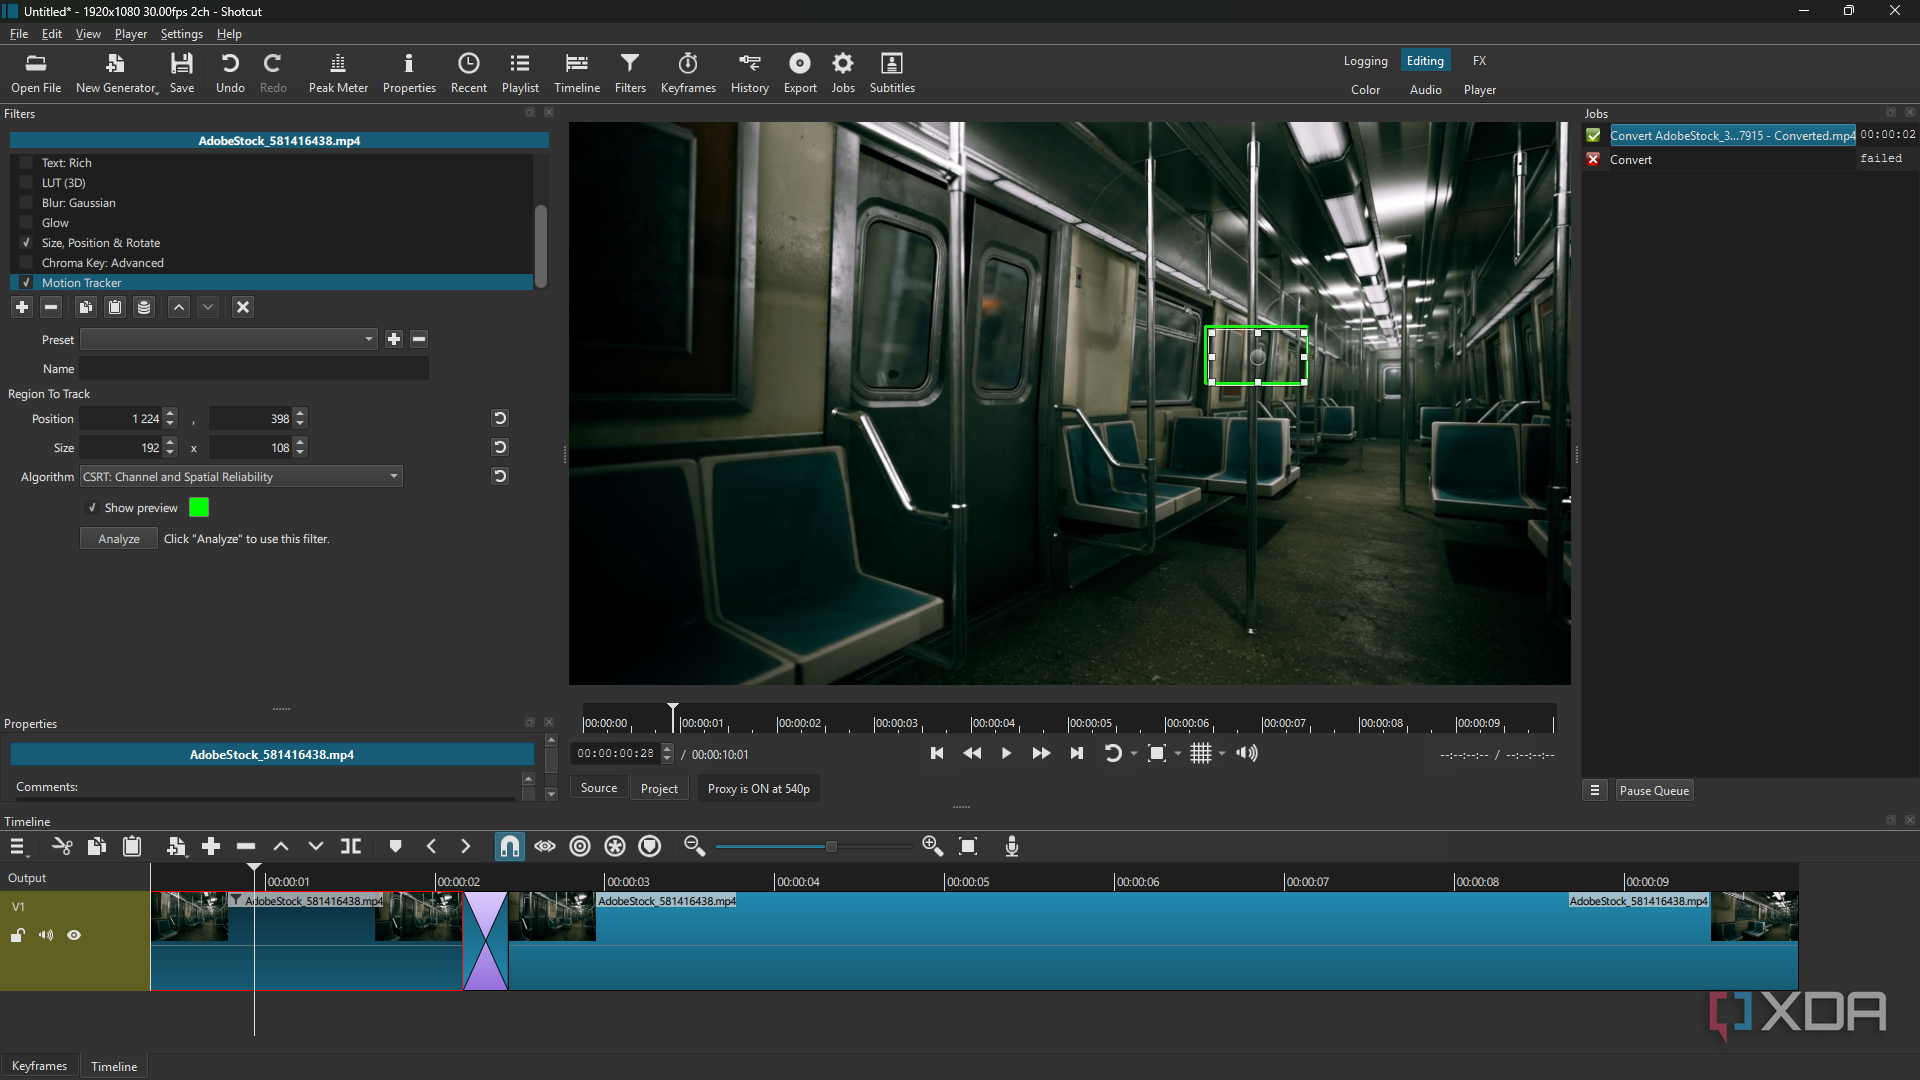Click Pause Queue in Jobs panel
Image resolution: width=1920 pixels, height=1080 pixels.
[x=1654, y=791]
